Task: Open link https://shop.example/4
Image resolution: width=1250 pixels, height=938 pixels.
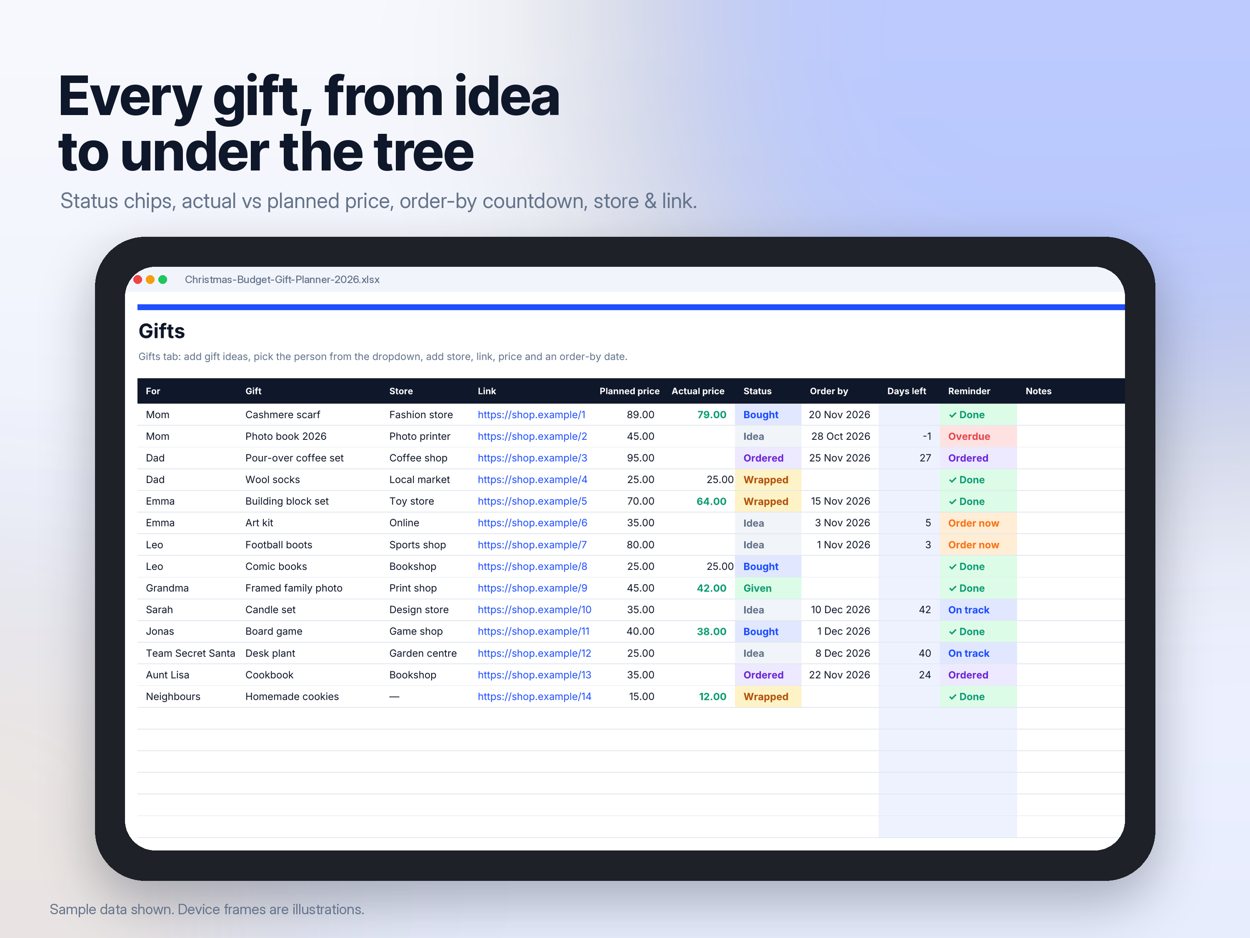Action: (x=532, y=480)
